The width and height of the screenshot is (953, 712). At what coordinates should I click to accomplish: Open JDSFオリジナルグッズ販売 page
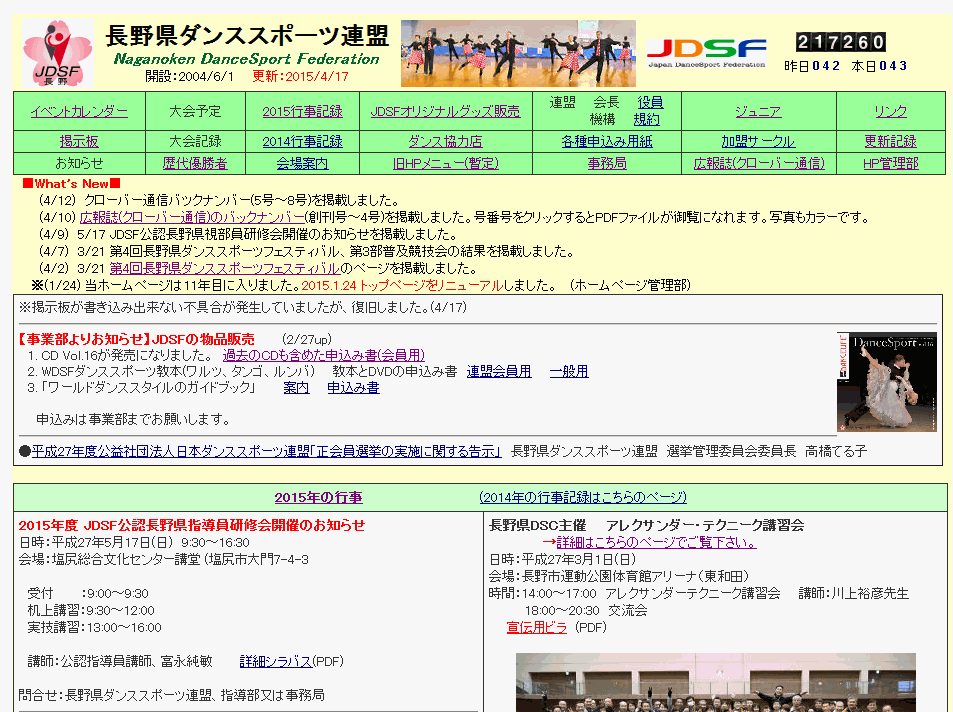445,111
